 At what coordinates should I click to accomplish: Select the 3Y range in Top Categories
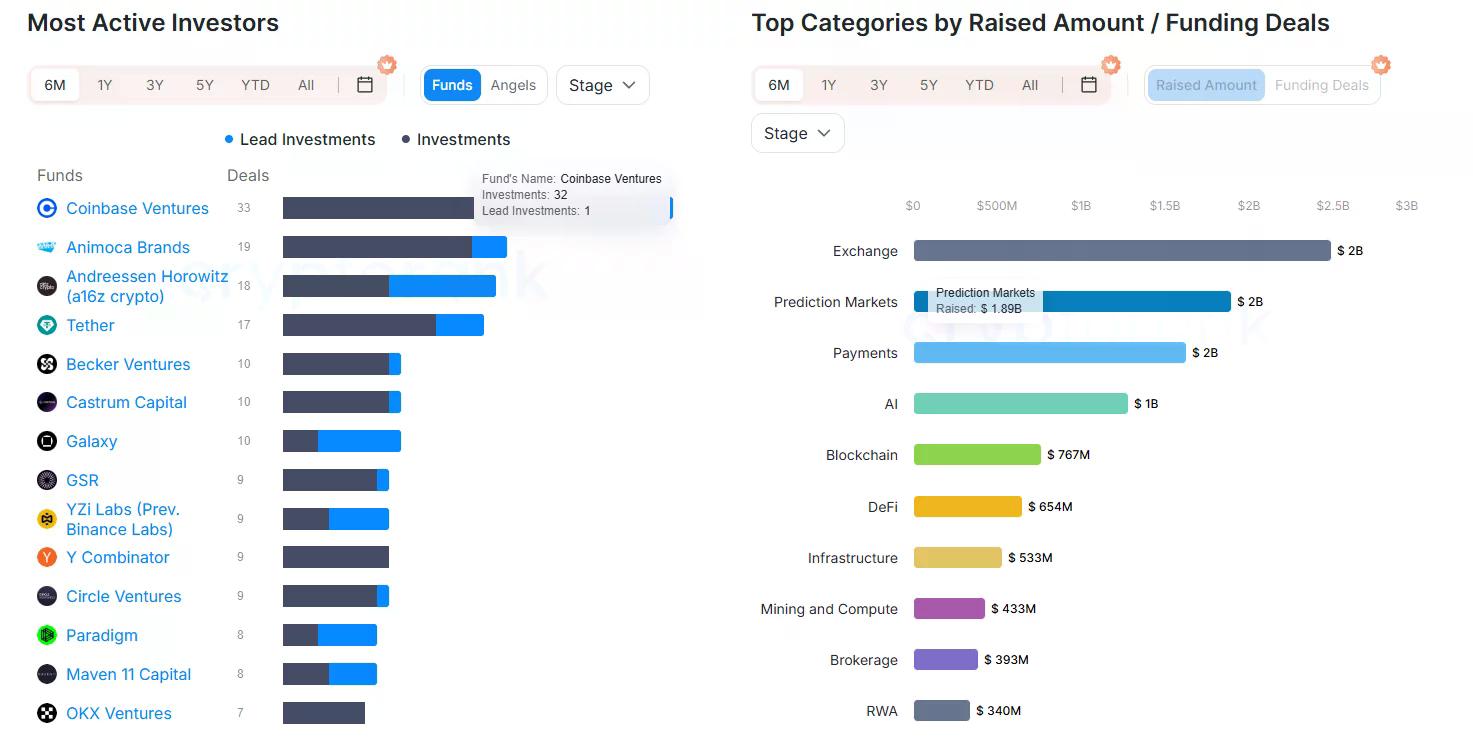[x=879, y=85]
